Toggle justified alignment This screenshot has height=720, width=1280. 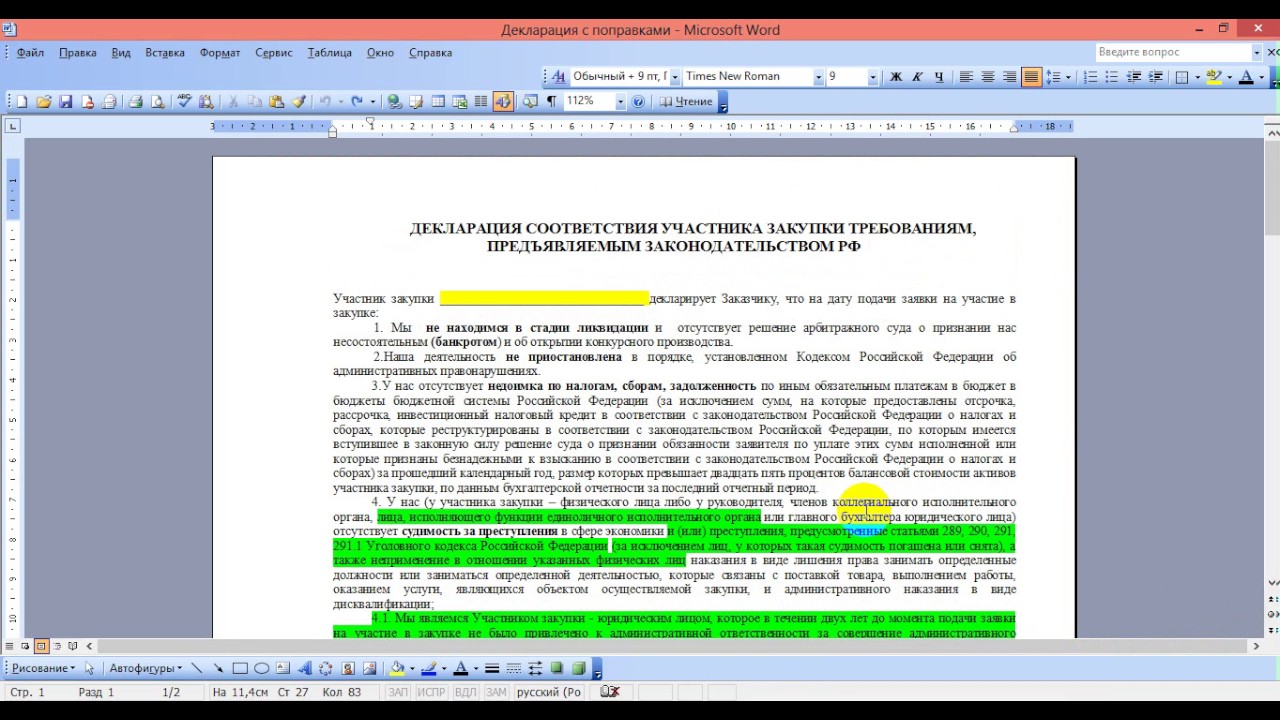(x=1031, y=77)
